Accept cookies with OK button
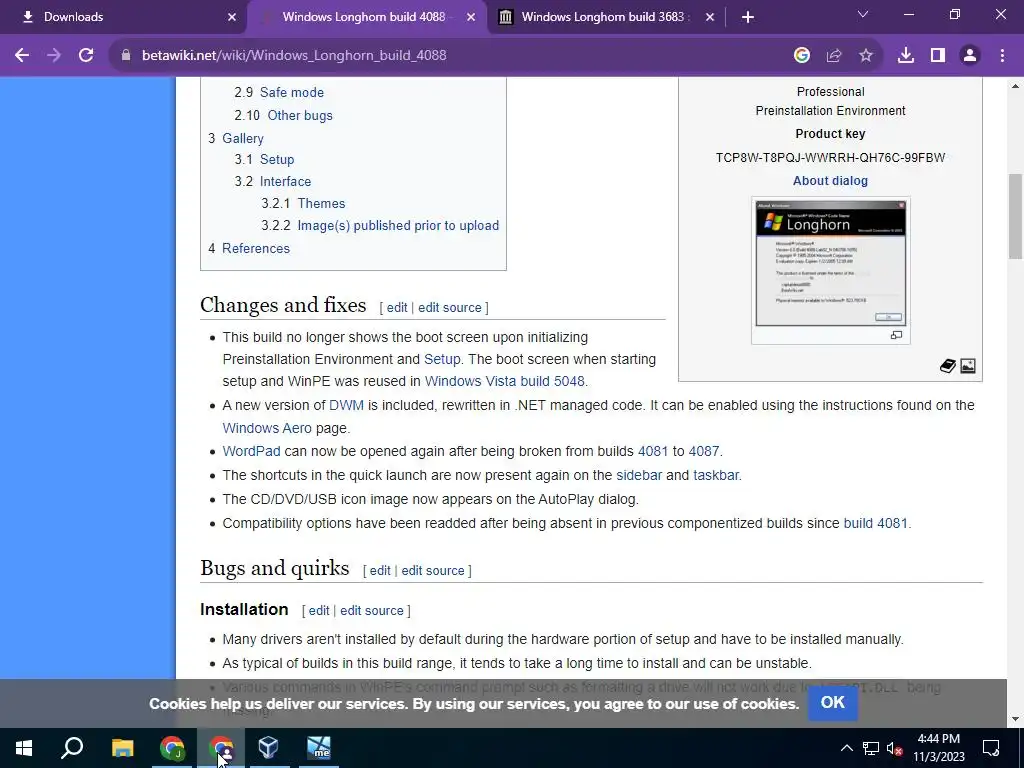Screen dimensions: 1024x768 [x=833, y=703]
